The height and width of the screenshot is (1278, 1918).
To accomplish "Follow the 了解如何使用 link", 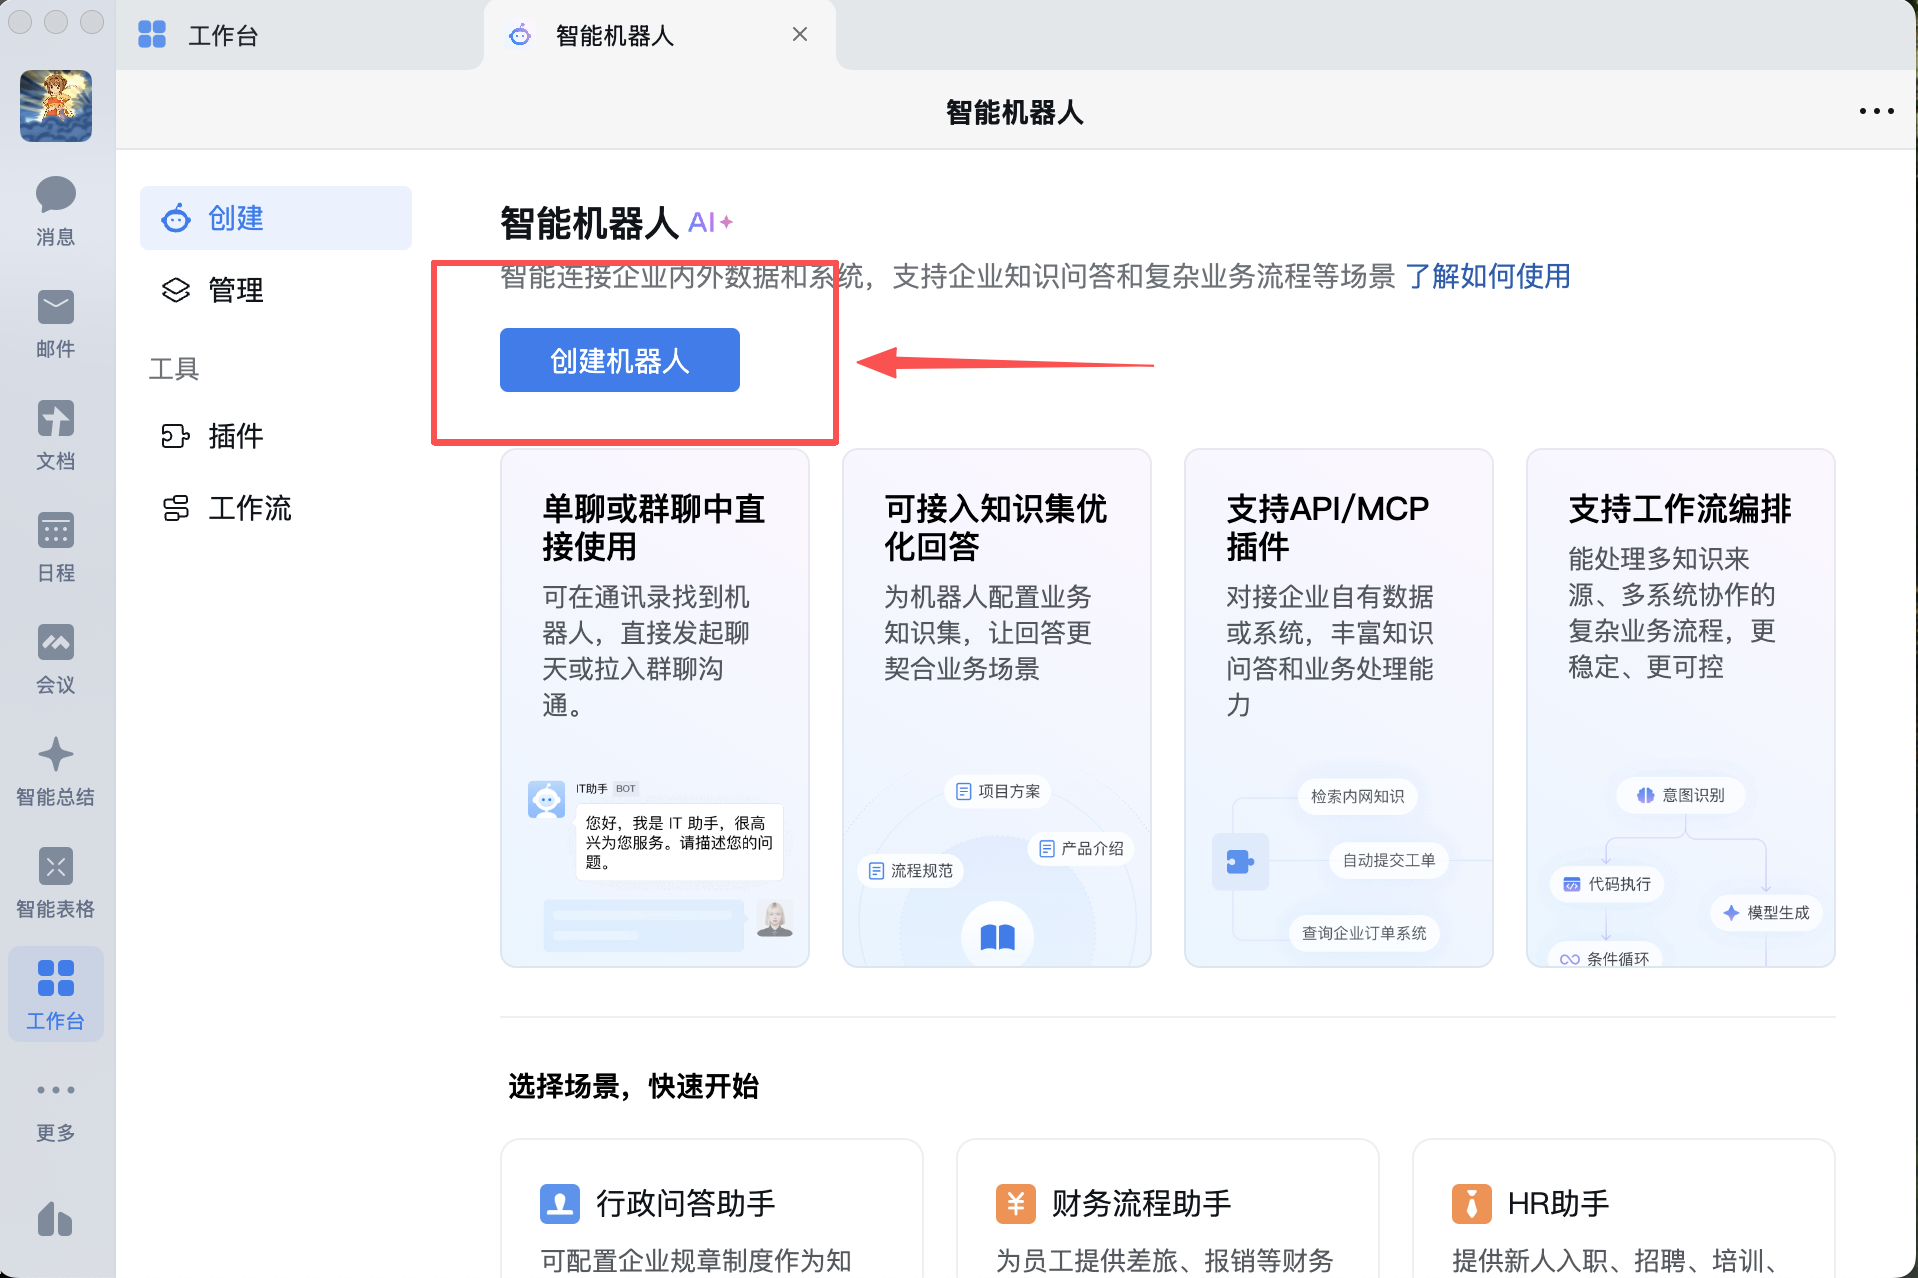I will (1487, 276).
